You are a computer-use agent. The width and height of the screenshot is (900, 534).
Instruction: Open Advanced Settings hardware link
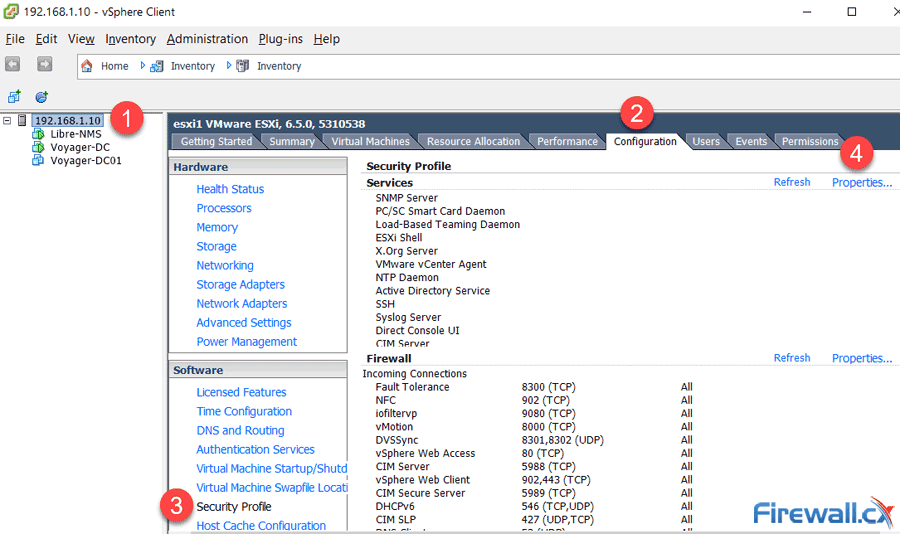click(x=244, y=323)
